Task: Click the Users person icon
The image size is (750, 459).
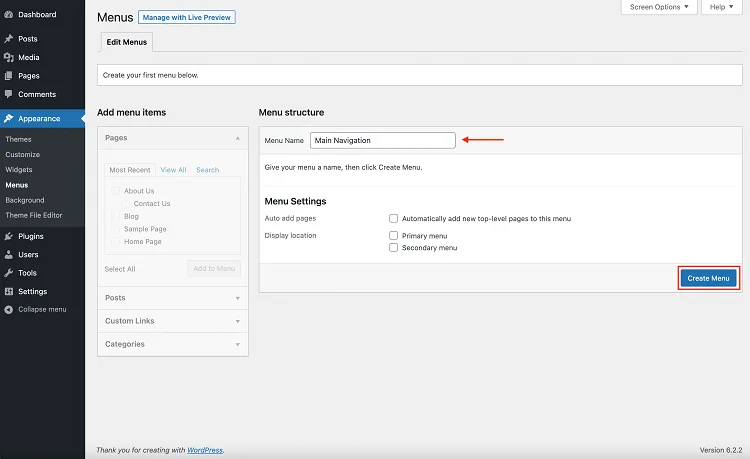Action: click(x=8, y=254)
